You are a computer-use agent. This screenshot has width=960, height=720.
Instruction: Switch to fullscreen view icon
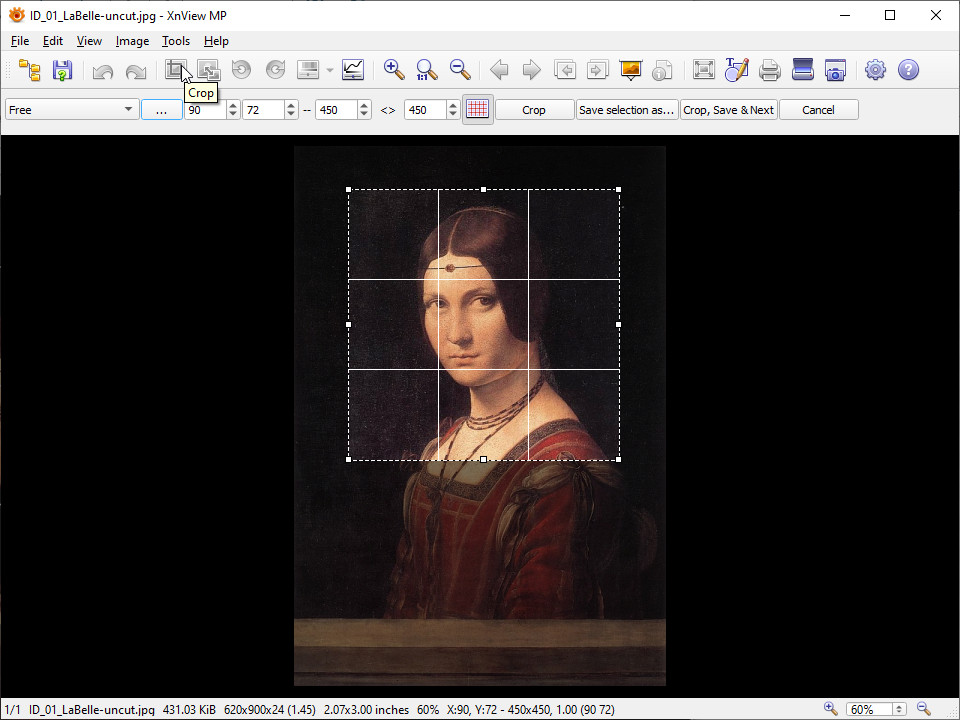click(704, 70)
